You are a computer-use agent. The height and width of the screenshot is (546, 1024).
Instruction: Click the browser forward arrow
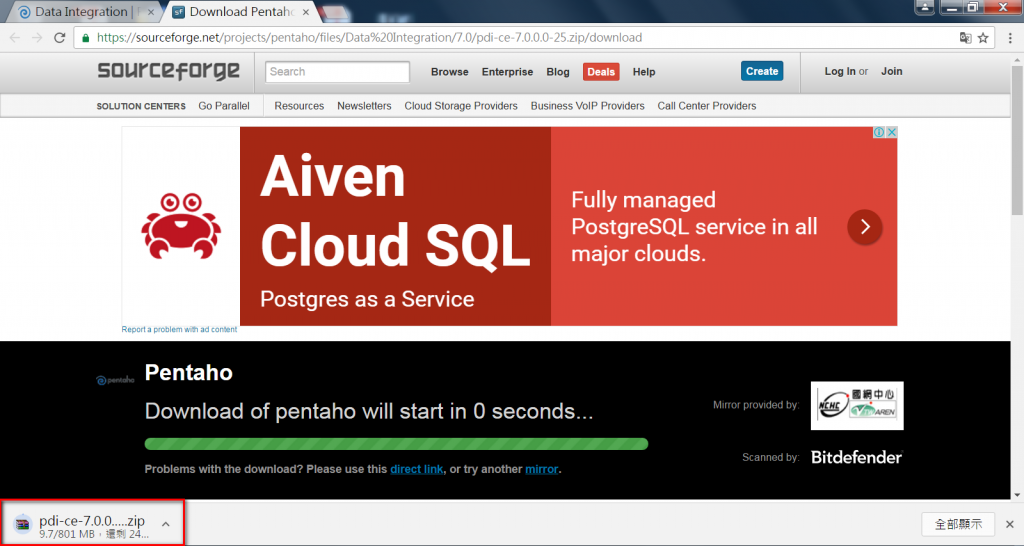click(37, 38)
